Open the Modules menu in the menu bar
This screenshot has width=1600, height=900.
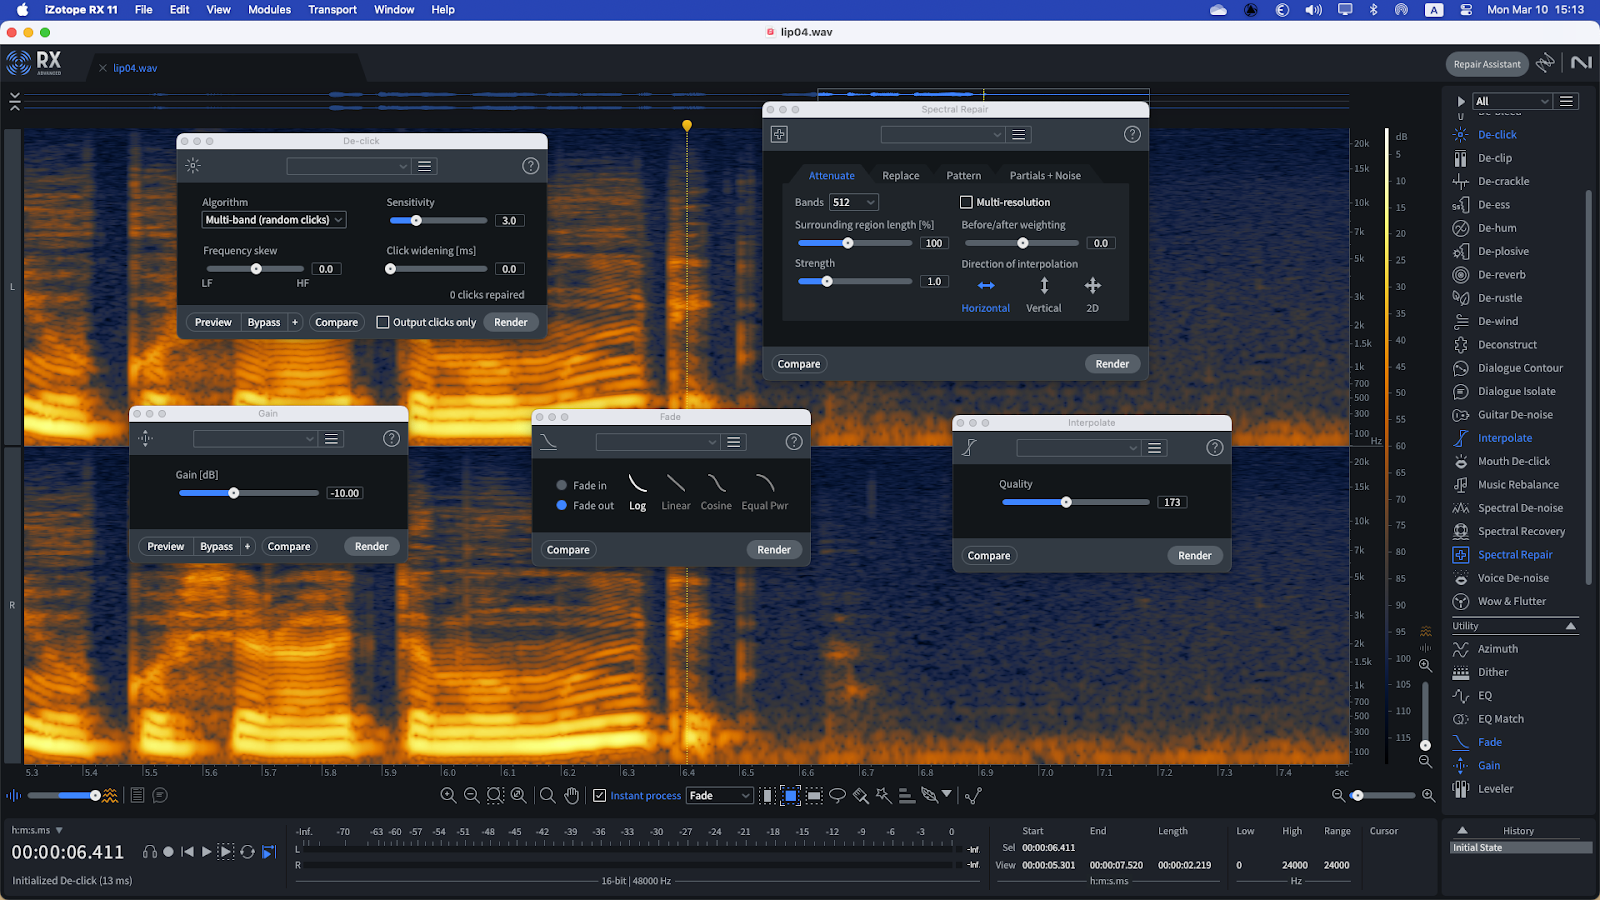pos(269,10)
